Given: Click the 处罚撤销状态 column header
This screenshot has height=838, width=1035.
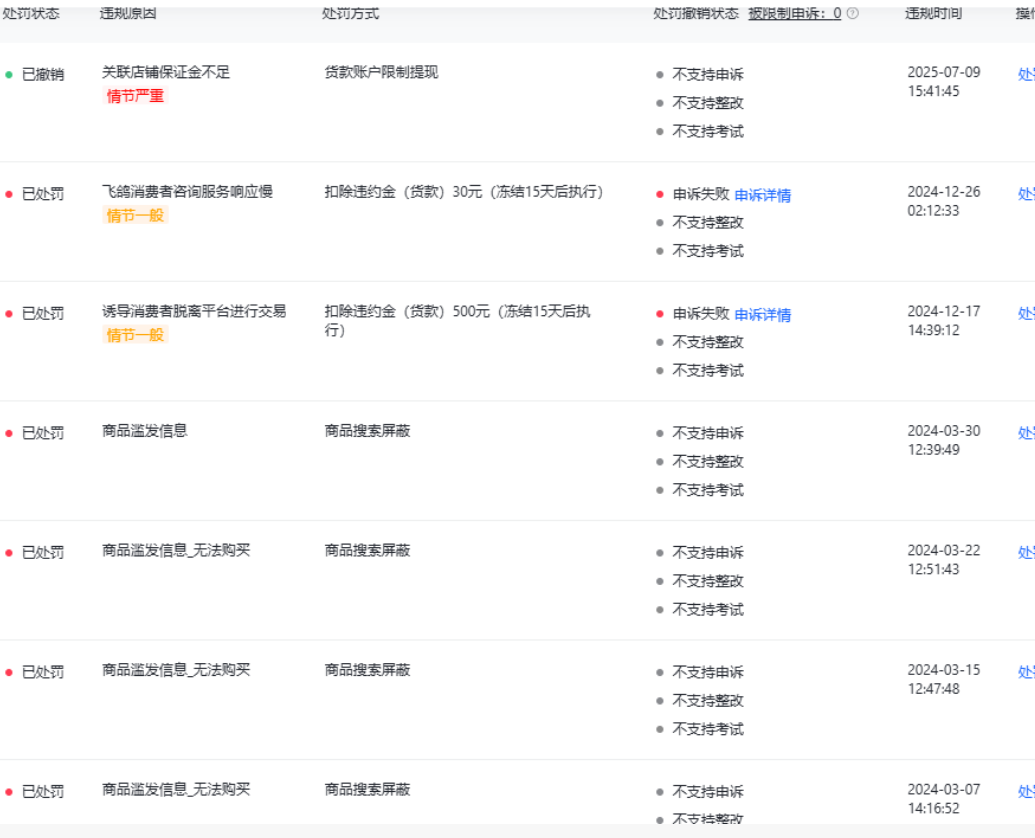Looking at the screenshot, I should (695, 13).
